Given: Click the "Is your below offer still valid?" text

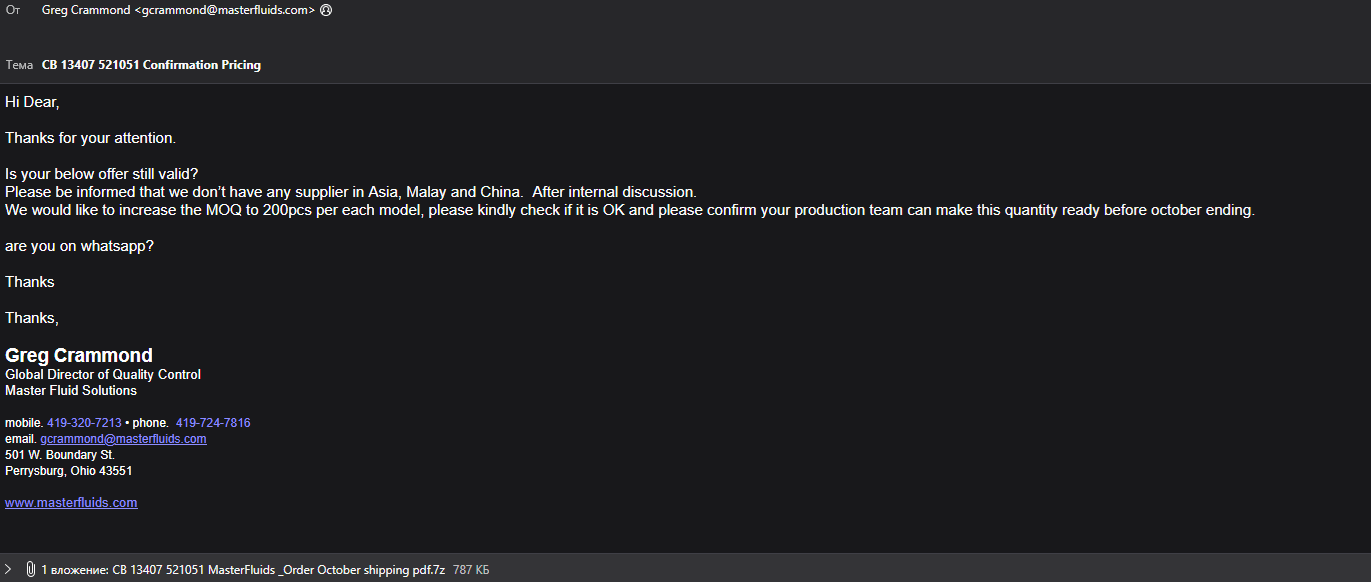Looking at the screenshot, I should click(102, 173).
